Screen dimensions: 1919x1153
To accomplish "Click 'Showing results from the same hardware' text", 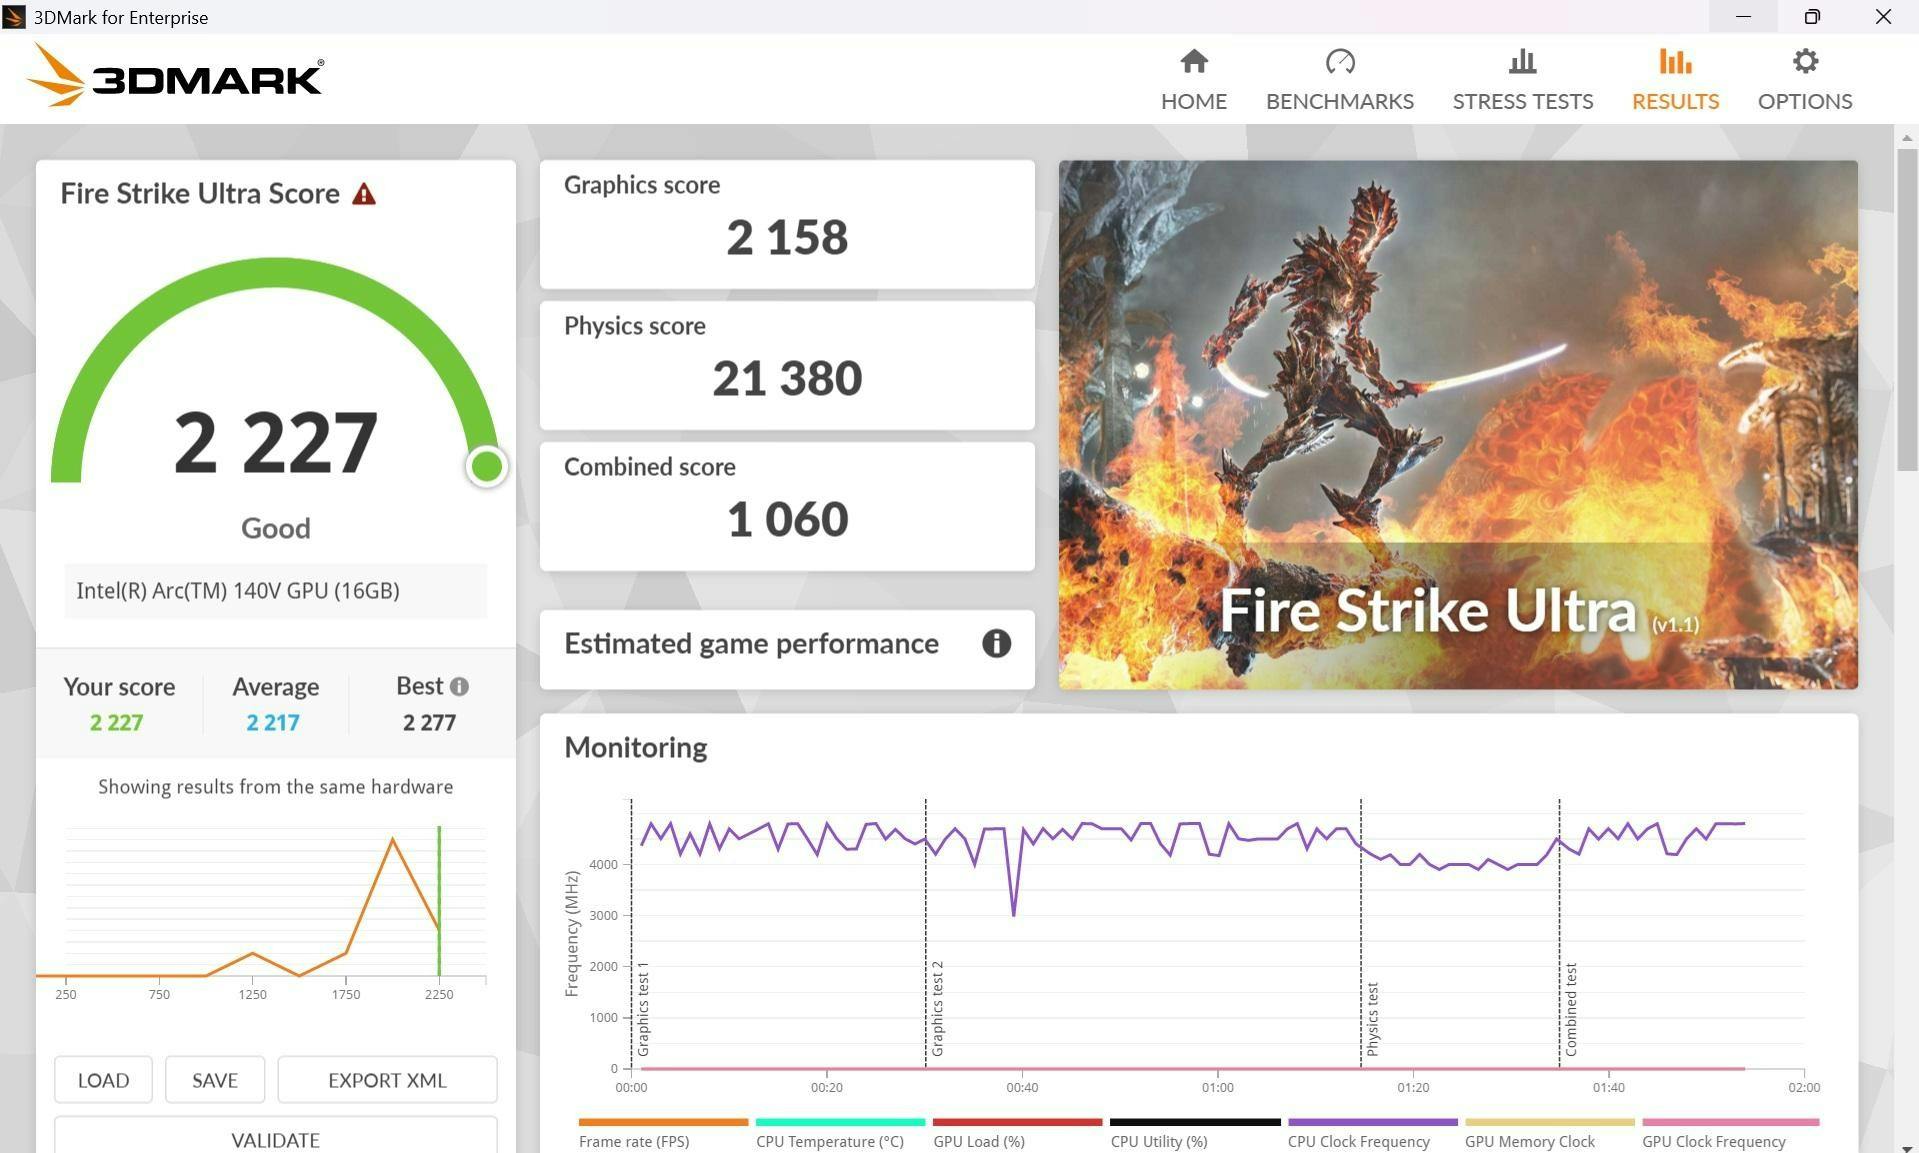I will (x=275, y=787).
